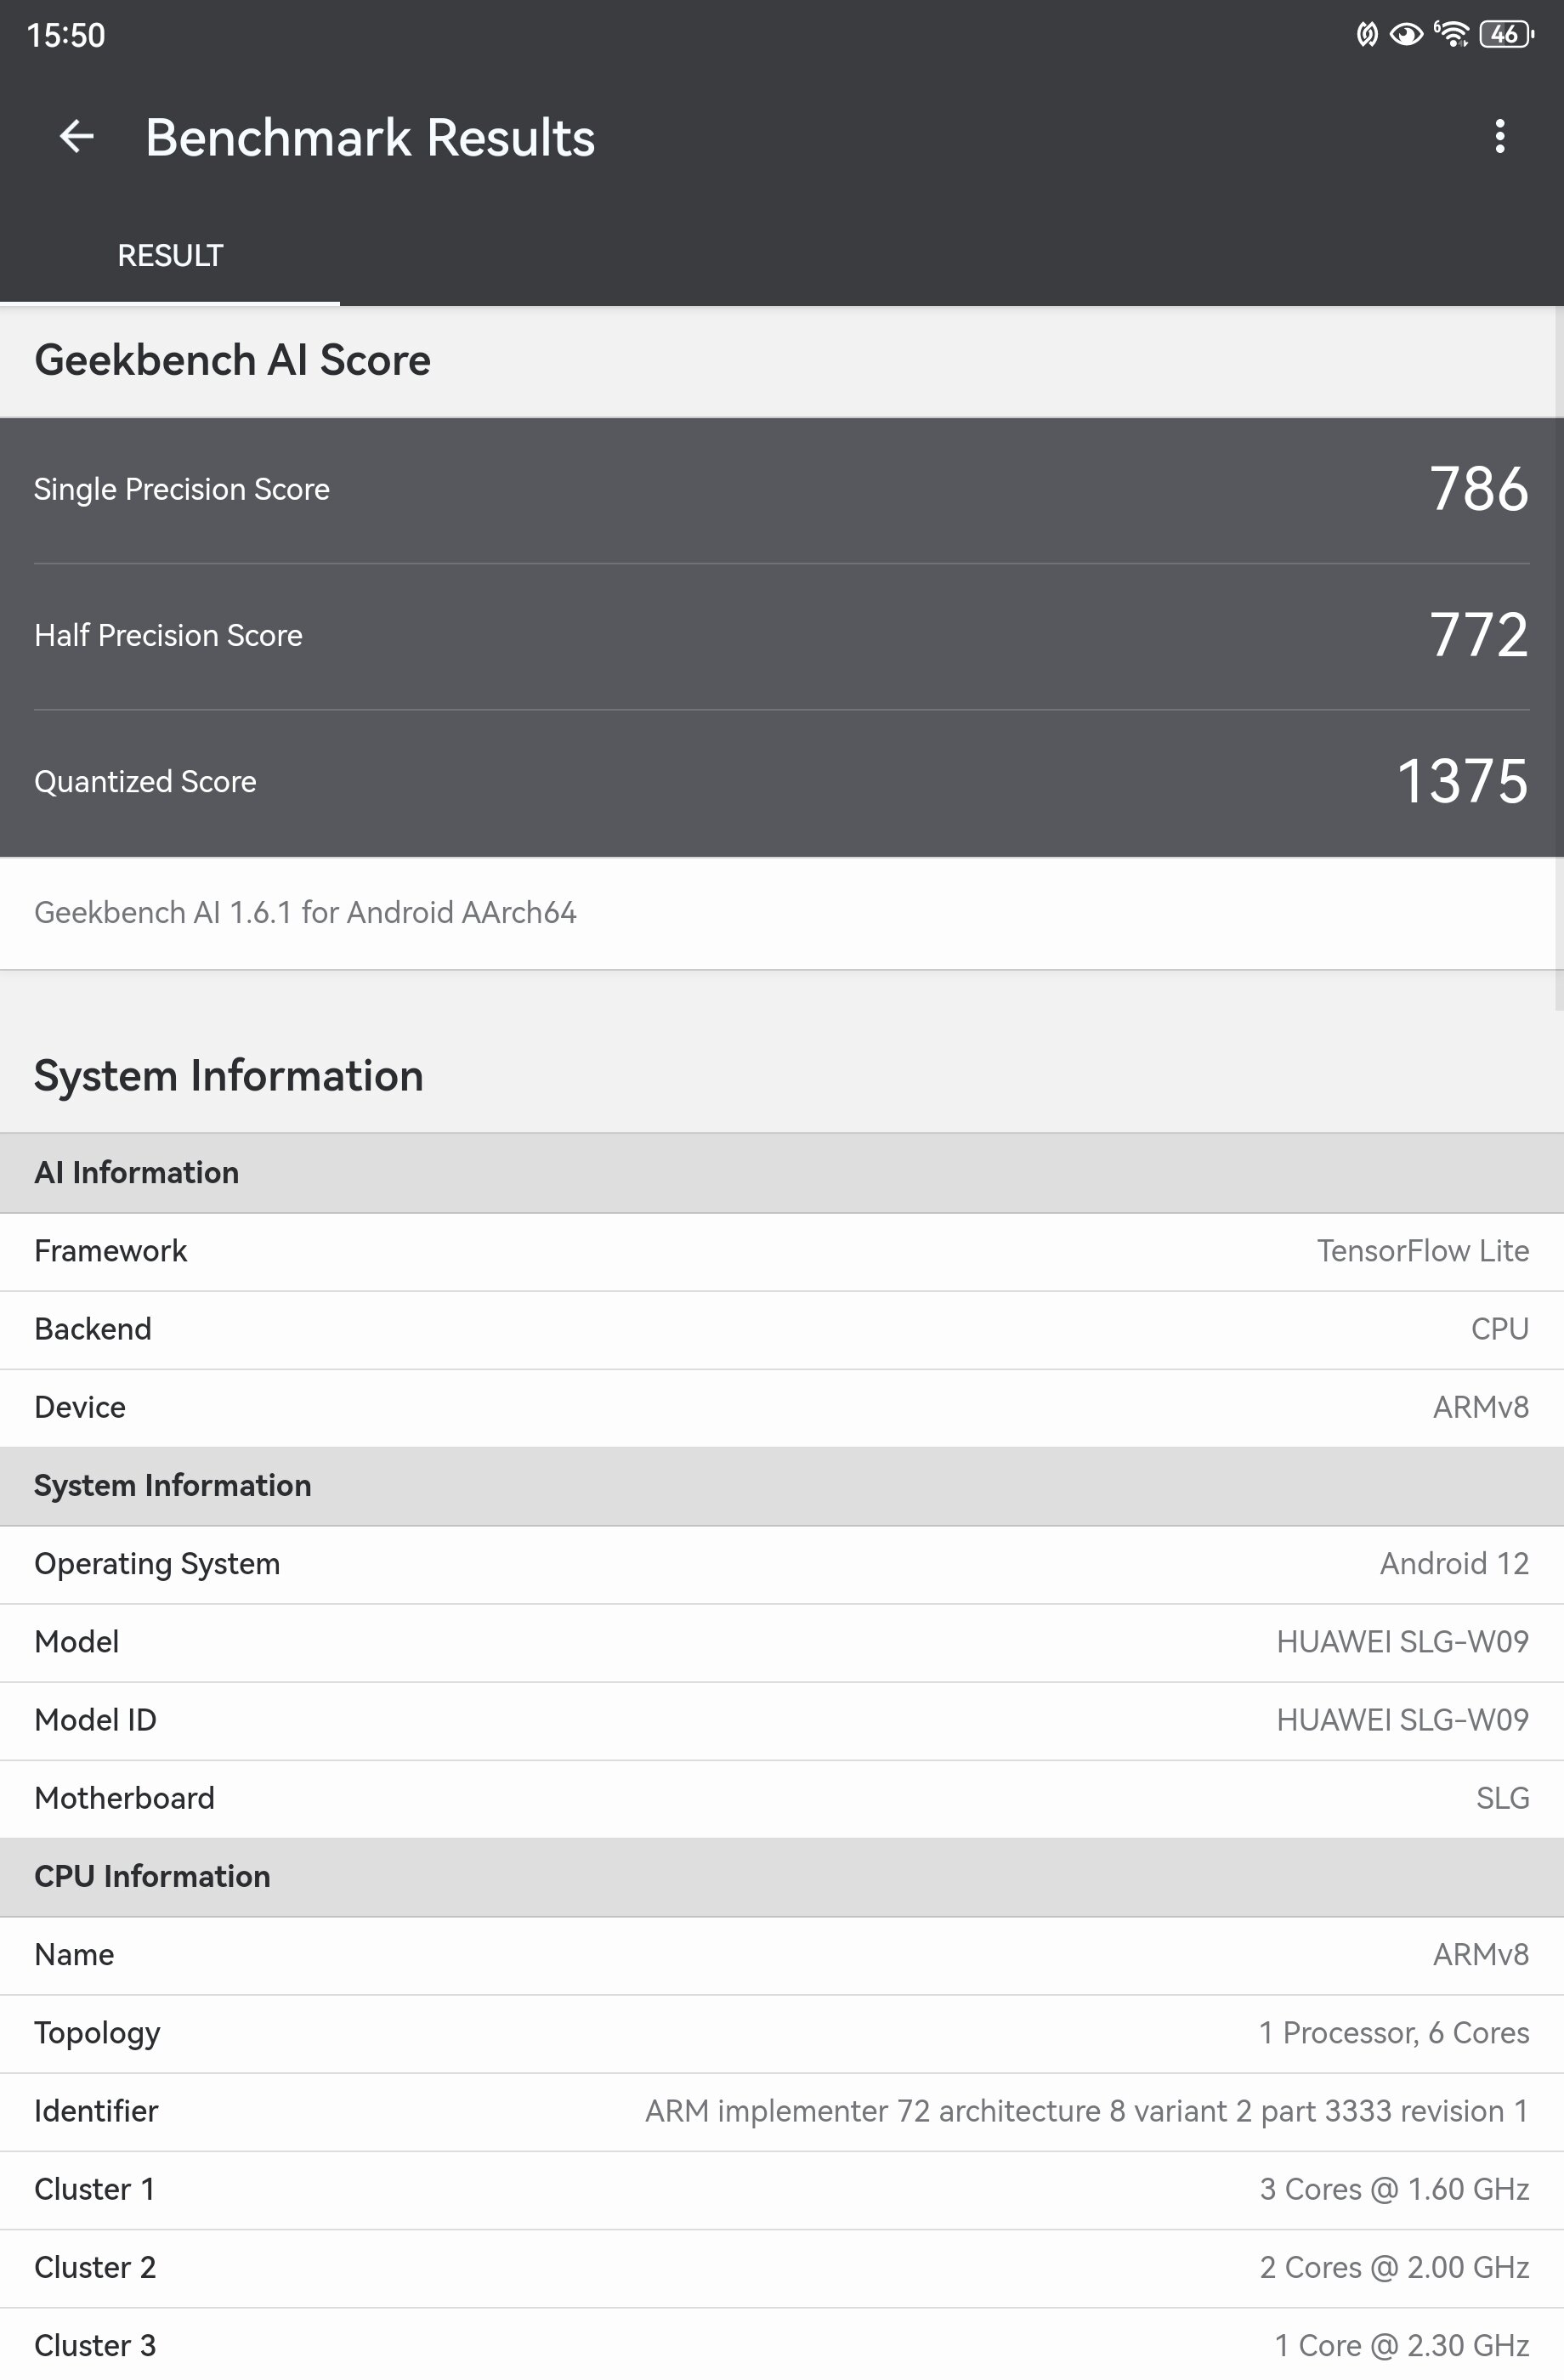Click the CPU Information section header

click(x=781, y=1877)
